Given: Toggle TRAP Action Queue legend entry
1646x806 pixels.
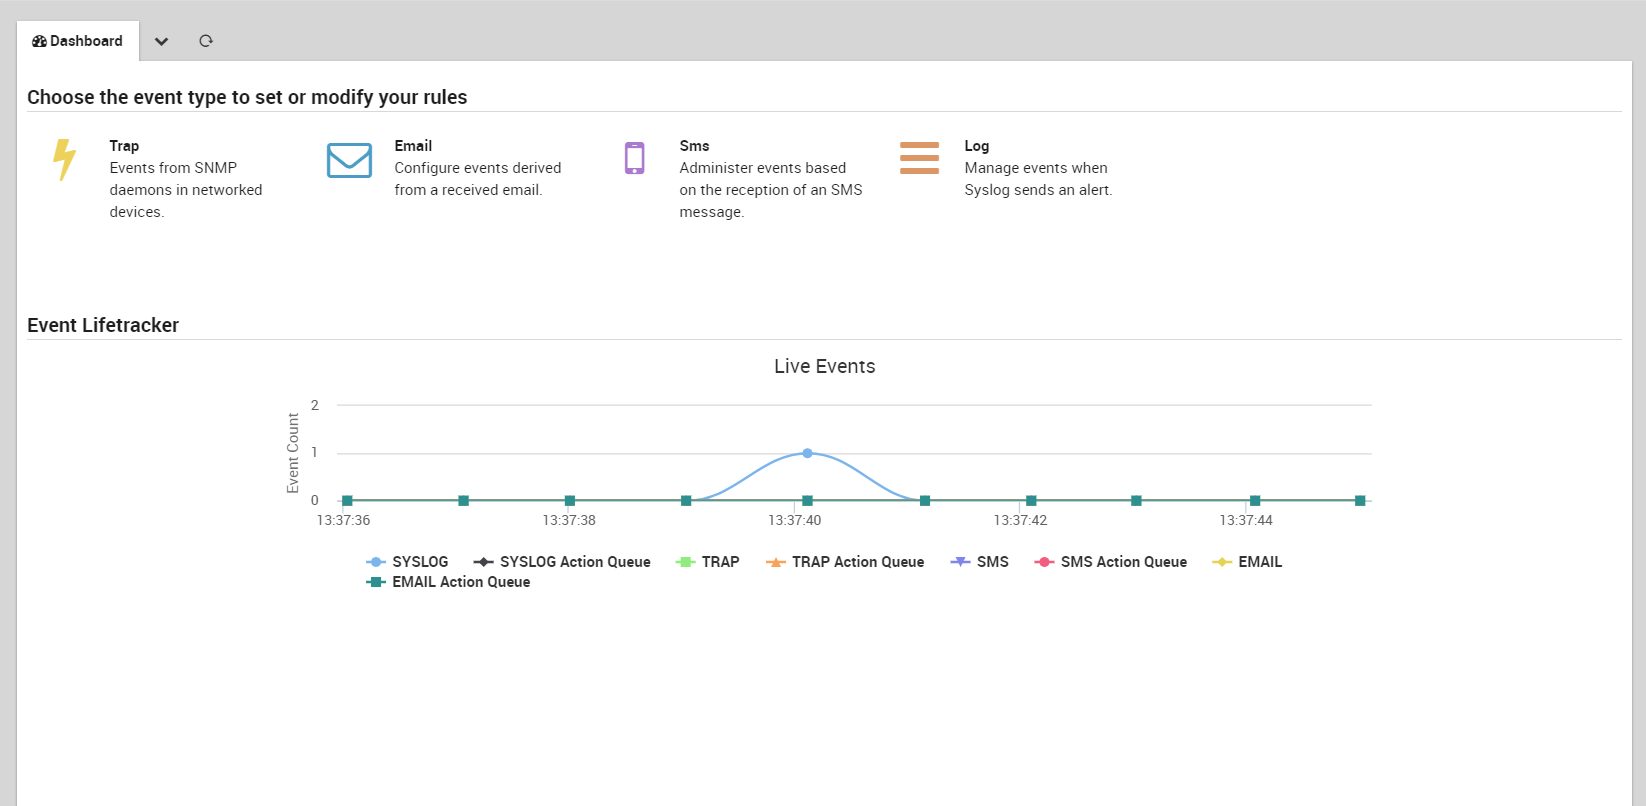Looking at the screenshot, I should point(845,562).
